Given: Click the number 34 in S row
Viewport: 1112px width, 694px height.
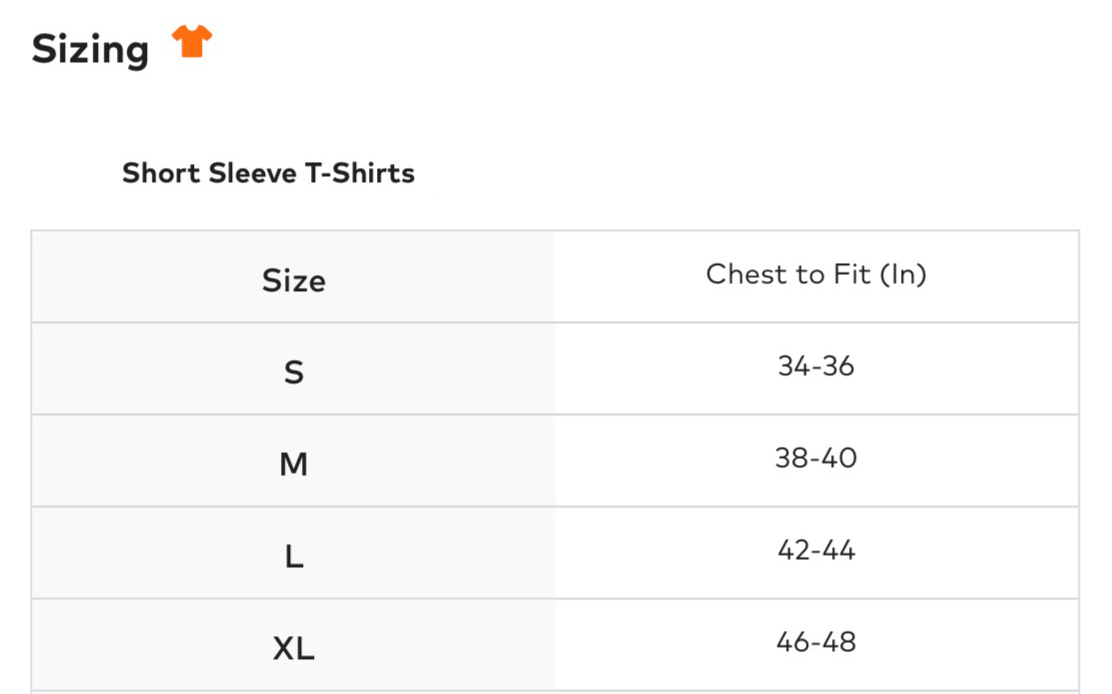Looking at the screenshot, I should point(794,366).
